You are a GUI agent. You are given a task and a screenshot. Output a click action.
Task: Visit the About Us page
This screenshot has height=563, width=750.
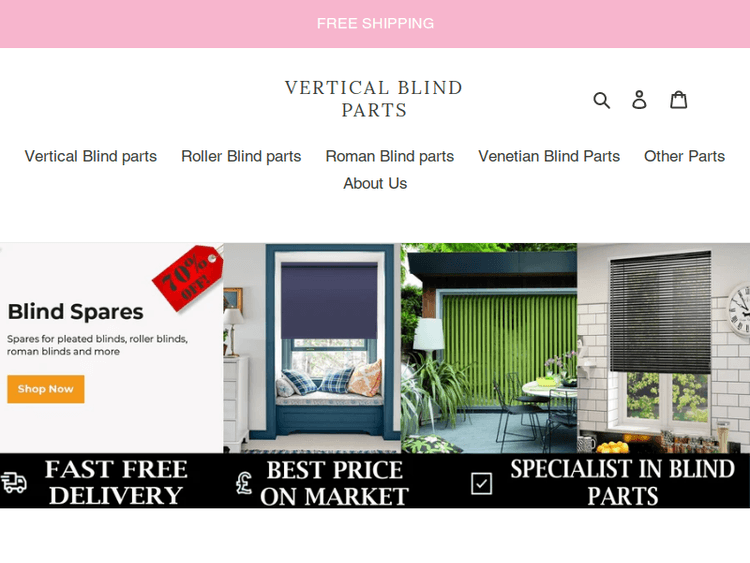pos(375,184)
